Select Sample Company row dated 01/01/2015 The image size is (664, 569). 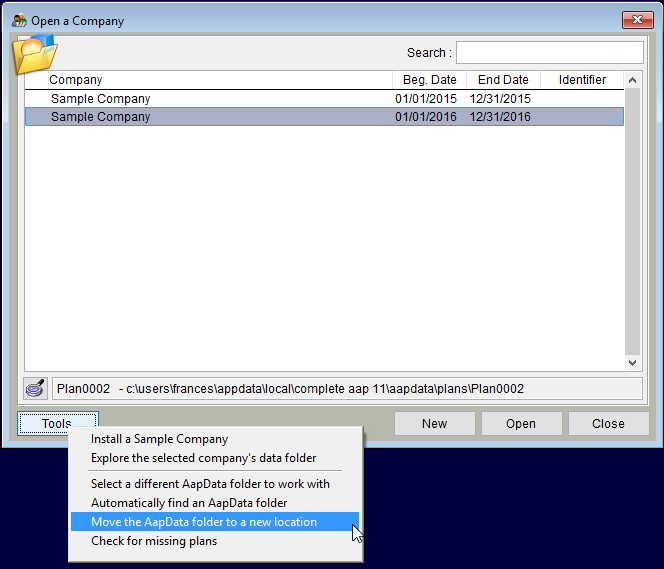[324, 99]
